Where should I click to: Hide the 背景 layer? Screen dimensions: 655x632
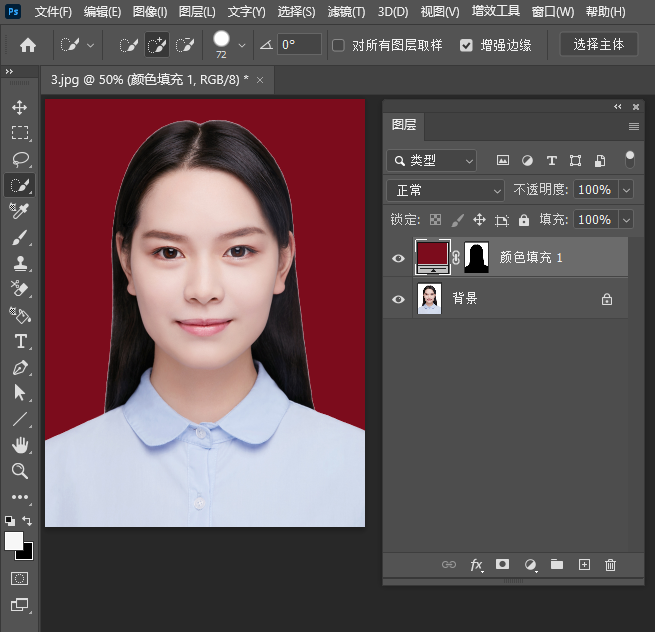pyautogui.click(x=398, y=298)
